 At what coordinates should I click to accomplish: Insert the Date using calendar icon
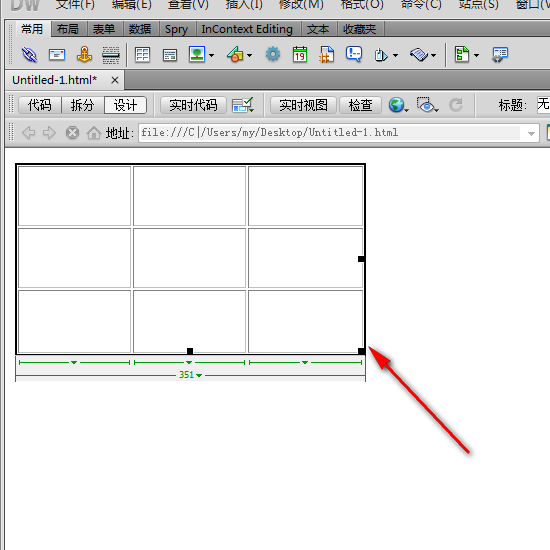pyautogui.click(x=300, y=54)
